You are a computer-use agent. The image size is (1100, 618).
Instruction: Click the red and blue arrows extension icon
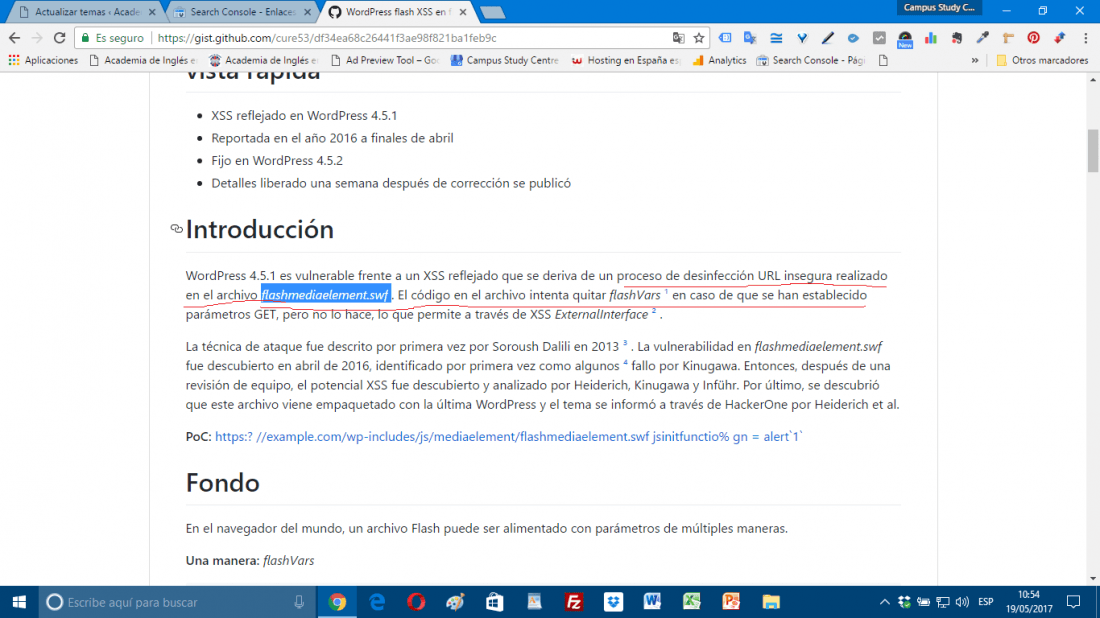(x=1059, y=38)
